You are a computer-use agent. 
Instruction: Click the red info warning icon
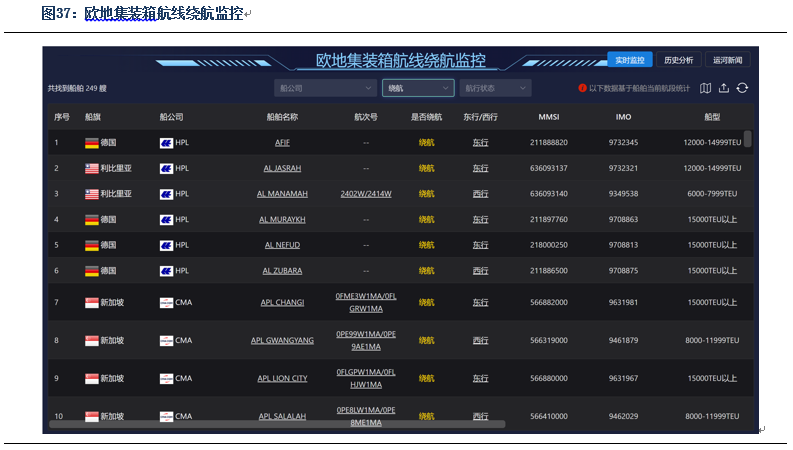coord(582,88)
